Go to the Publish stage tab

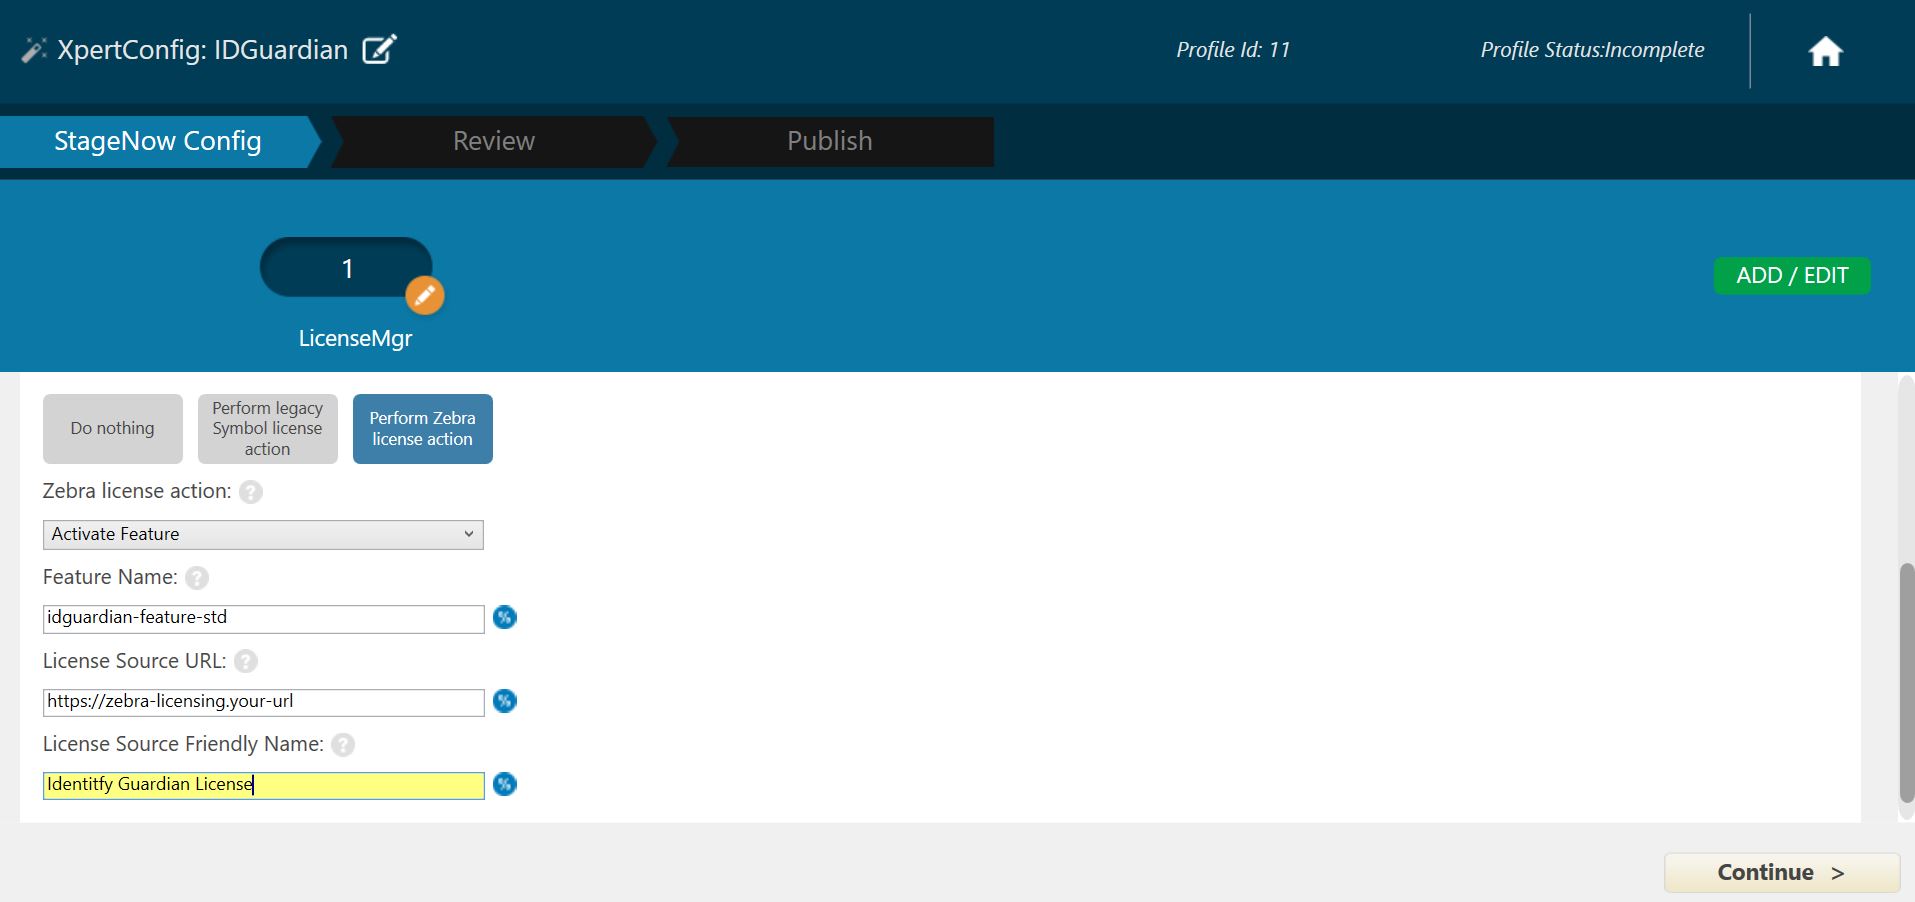click(x=829, y=141)
